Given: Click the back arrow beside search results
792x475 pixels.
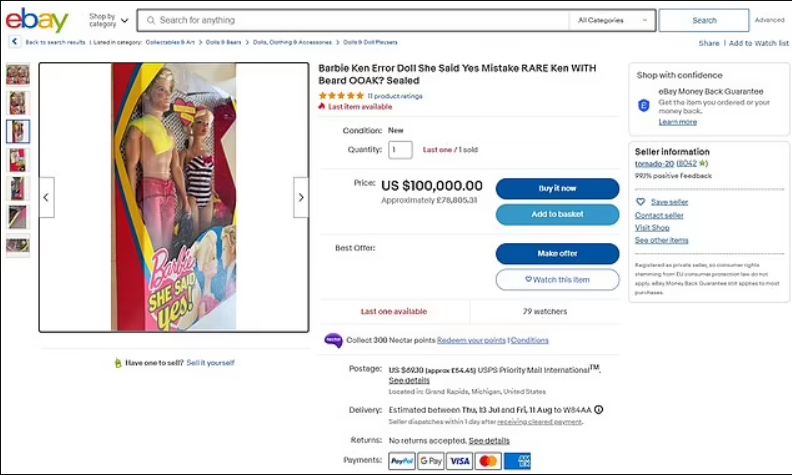Looking at the screenshot, I should [15, 42].
